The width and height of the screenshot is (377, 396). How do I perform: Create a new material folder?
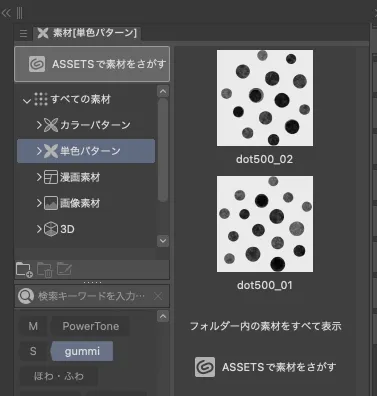24,270
